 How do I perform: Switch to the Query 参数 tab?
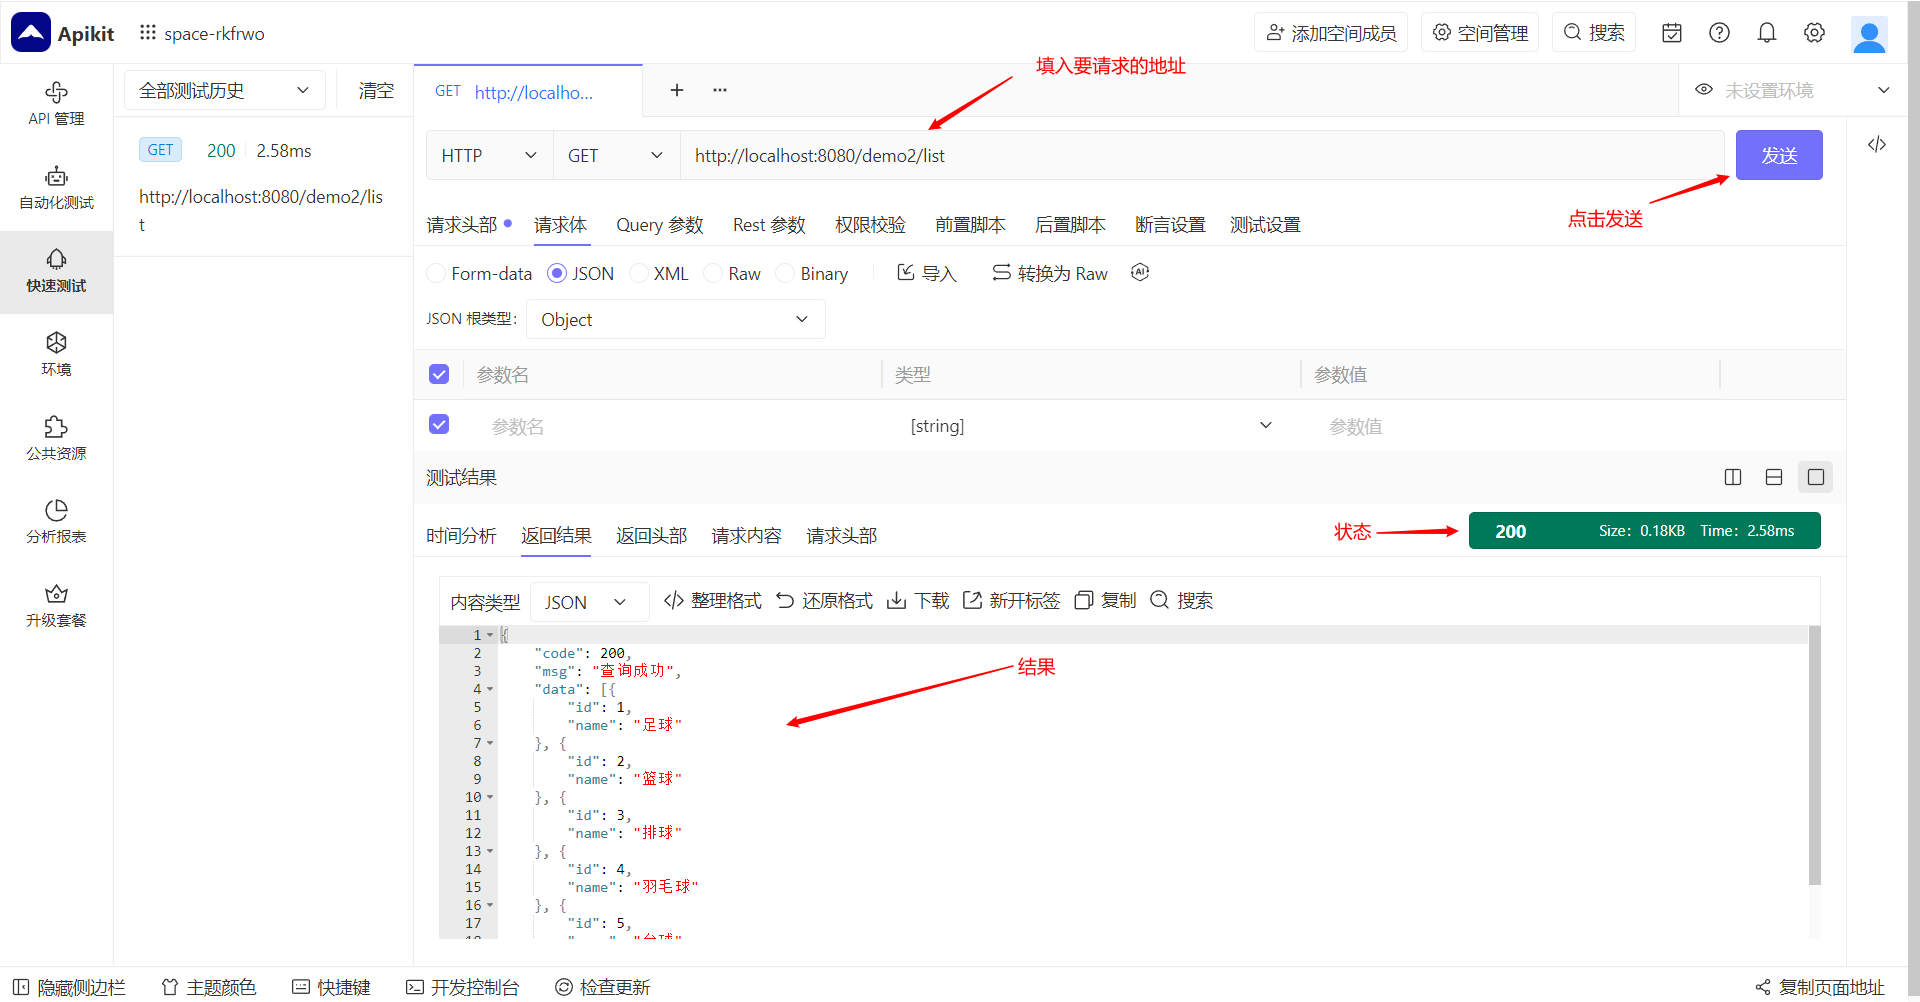pyautogui.click(x=659, y=225)
